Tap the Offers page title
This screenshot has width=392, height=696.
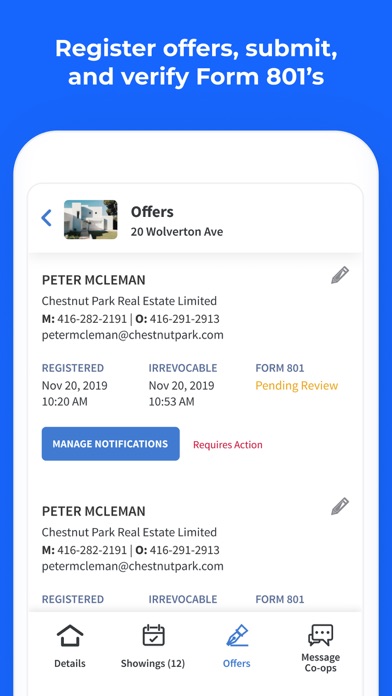click(152, 212)
